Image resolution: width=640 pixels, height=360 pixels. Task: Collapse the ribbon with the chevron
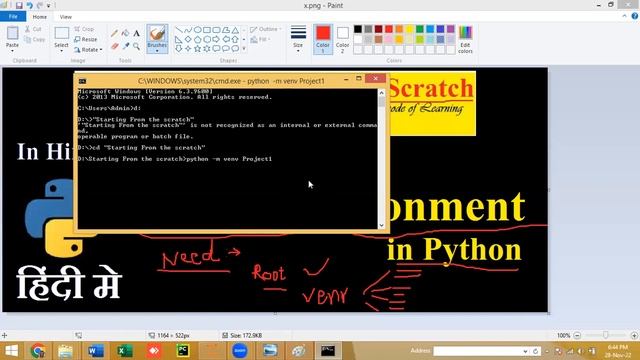pos(624,16)
